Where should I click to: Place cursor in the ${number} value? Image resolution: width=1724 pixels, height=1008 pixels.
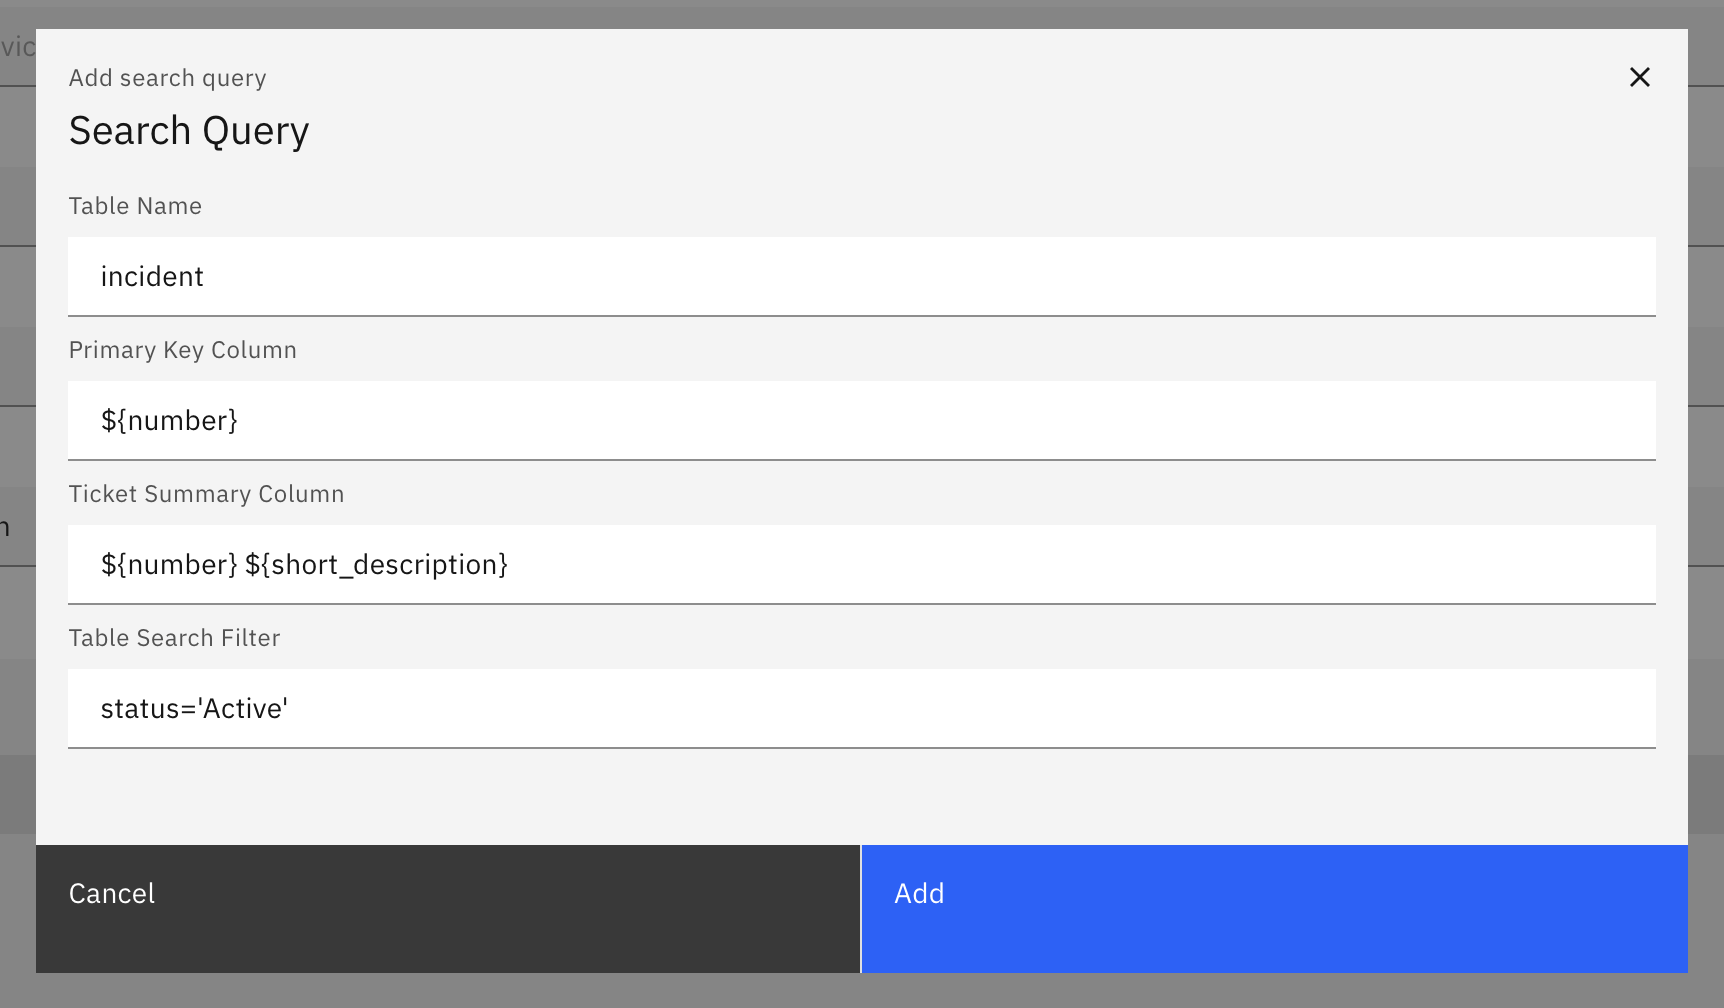pyautogui.click(x=169, y=421)
